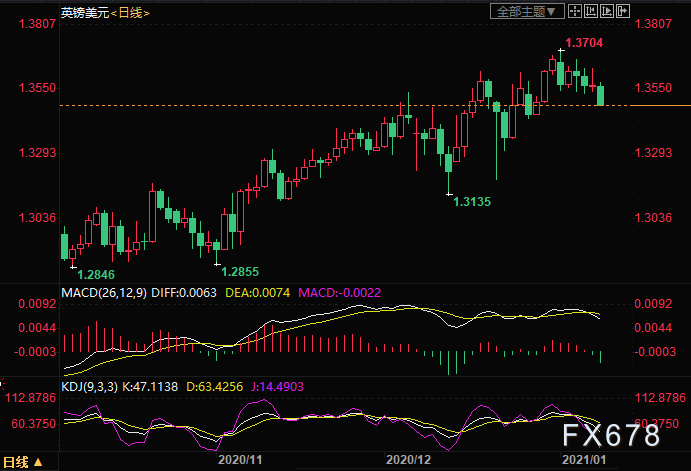This screenshot has width=691, height=471.
Task: Click the panel move-right arrow icon
Action: [x=622, y=11]
